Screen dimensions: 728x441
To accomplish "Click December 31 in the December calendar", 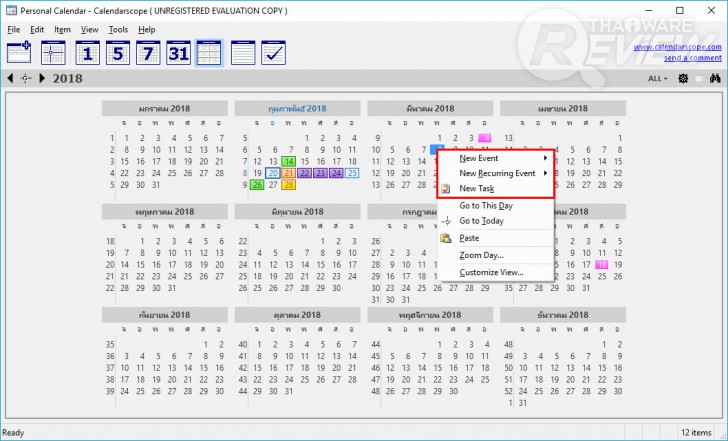I will 523,403.
